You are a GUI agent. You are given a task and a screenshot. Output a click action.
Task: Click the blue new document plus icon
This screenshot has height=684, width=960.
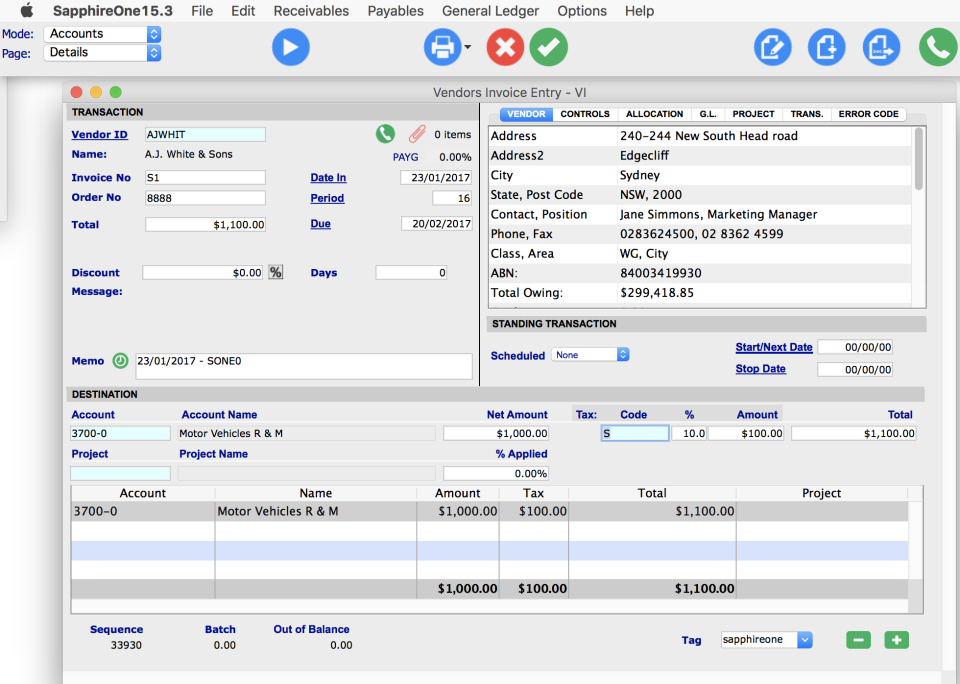tap(827, 47)
